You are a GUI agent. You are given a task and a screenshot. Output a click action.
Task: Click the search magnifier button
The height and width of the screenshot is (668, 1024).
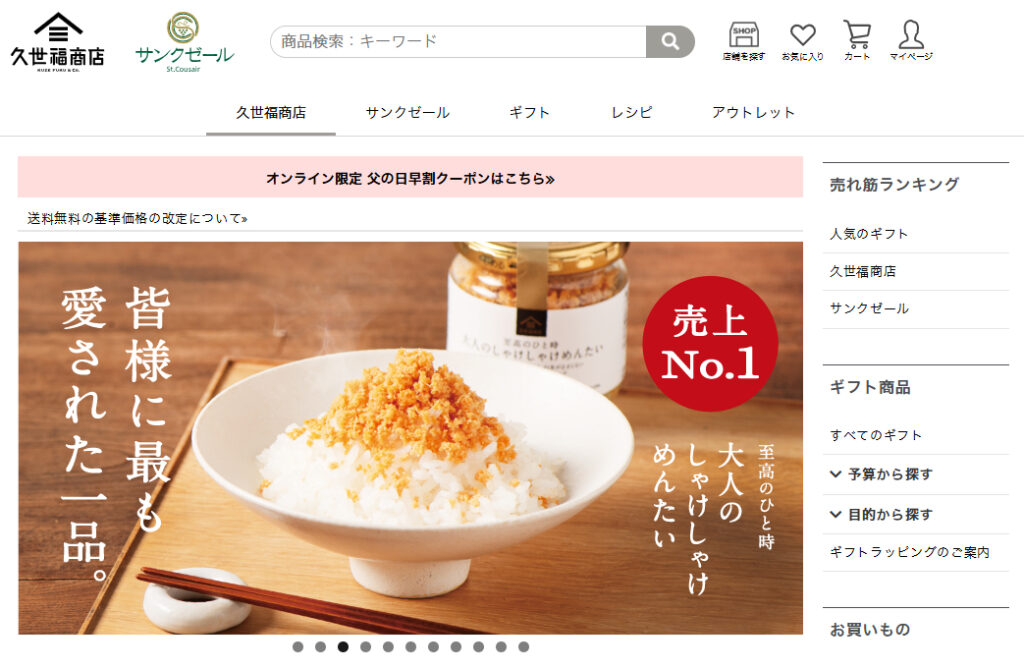click(x=670, y=42)
